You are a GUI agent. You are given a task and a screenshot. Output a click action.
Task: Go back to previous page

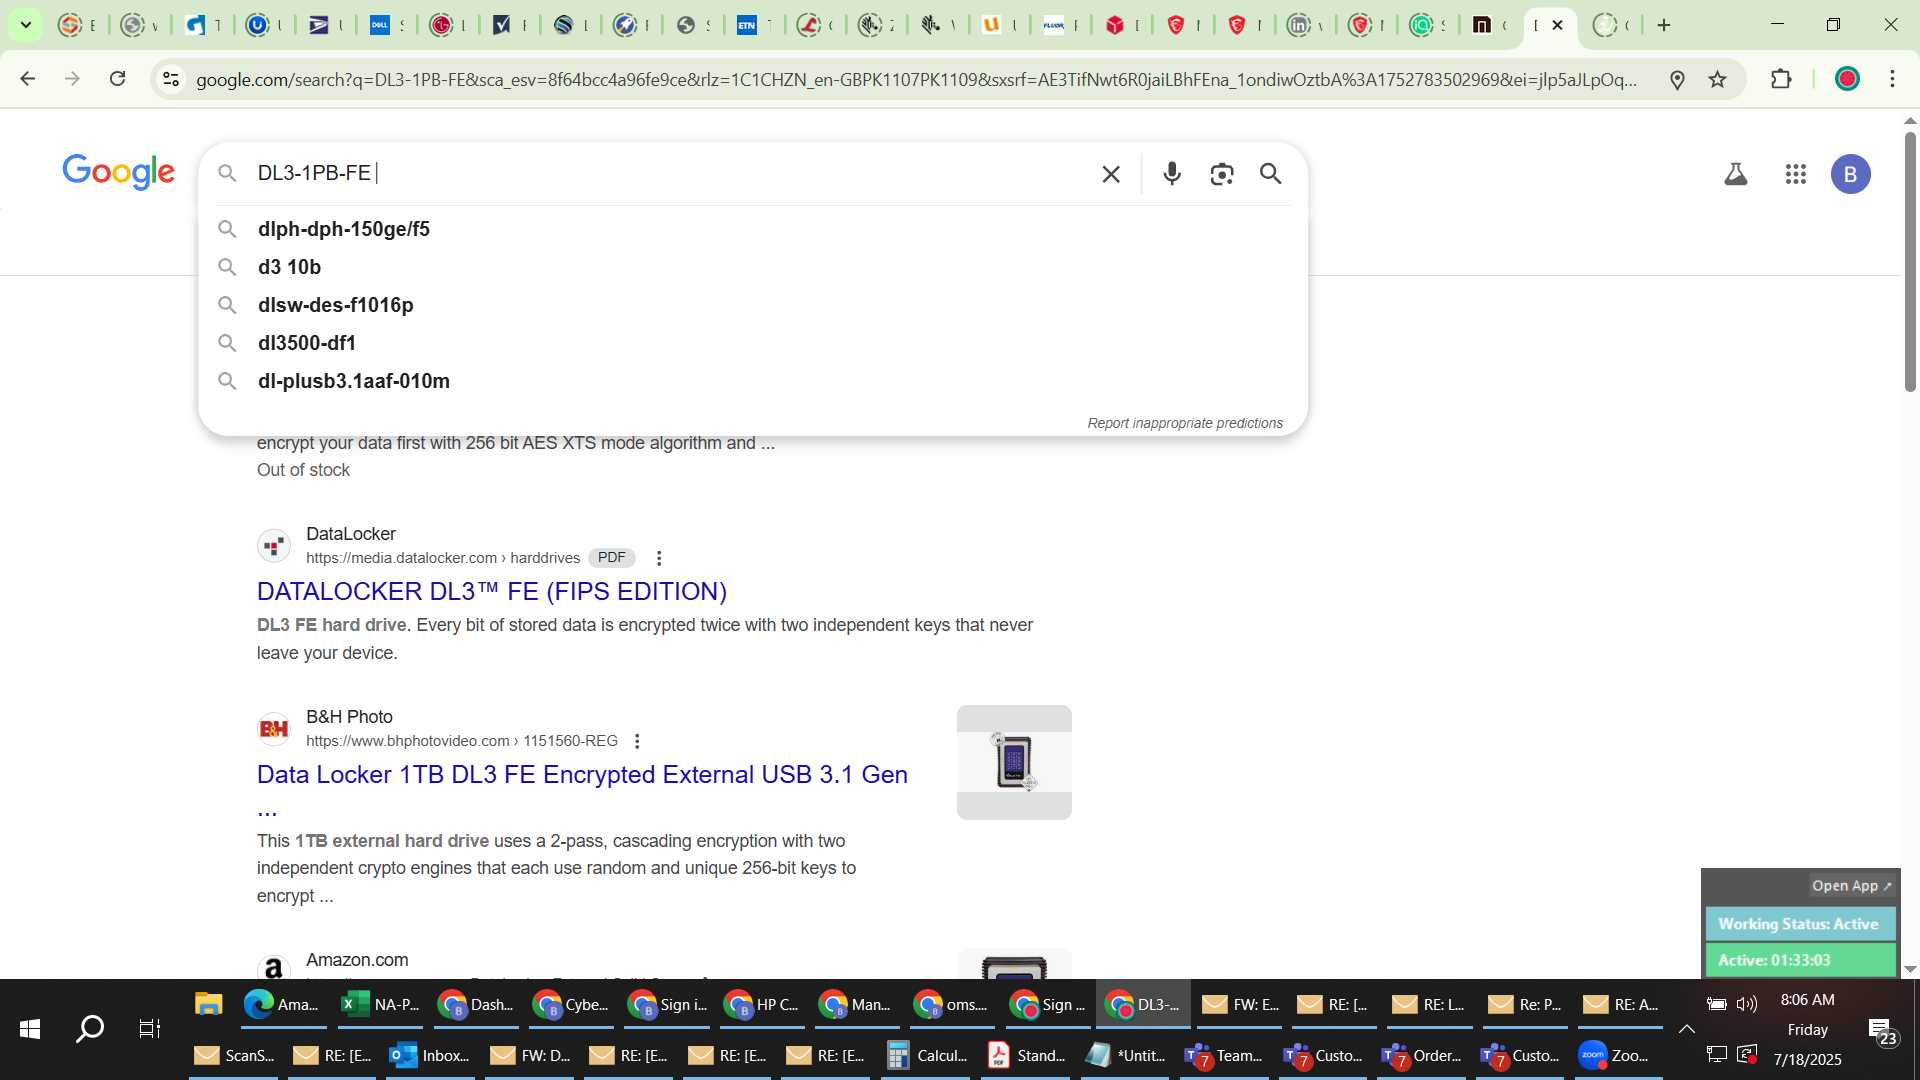click(28, 79)
